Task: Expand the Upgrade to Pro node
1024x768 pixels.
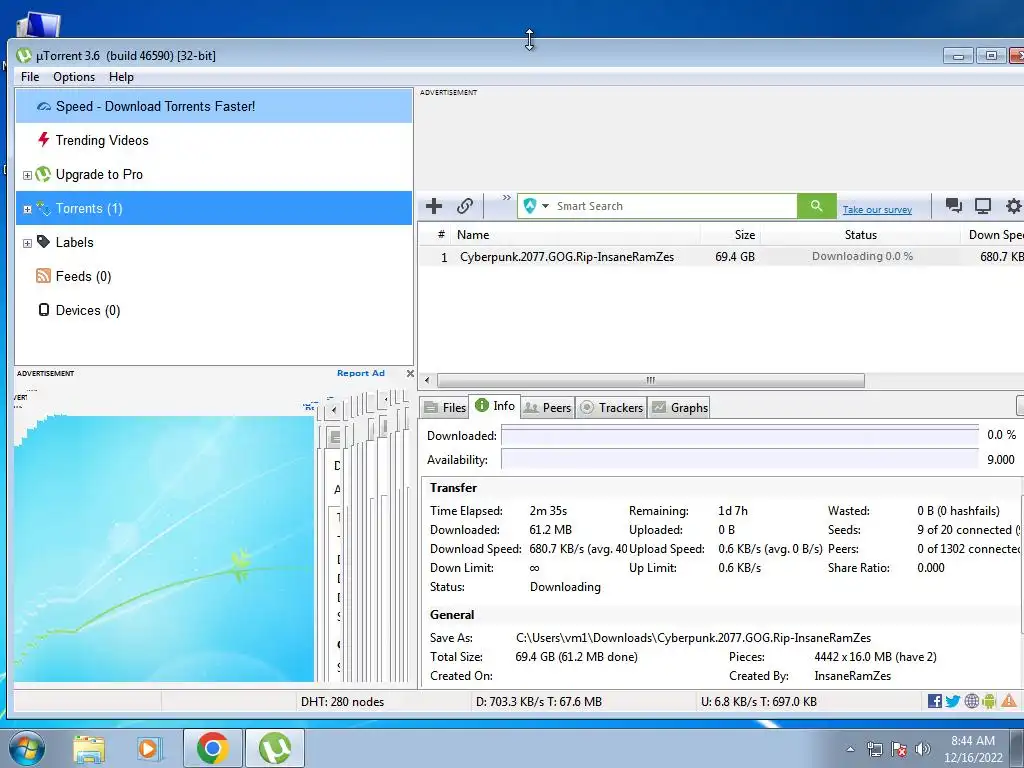Action: click(27, 175)
